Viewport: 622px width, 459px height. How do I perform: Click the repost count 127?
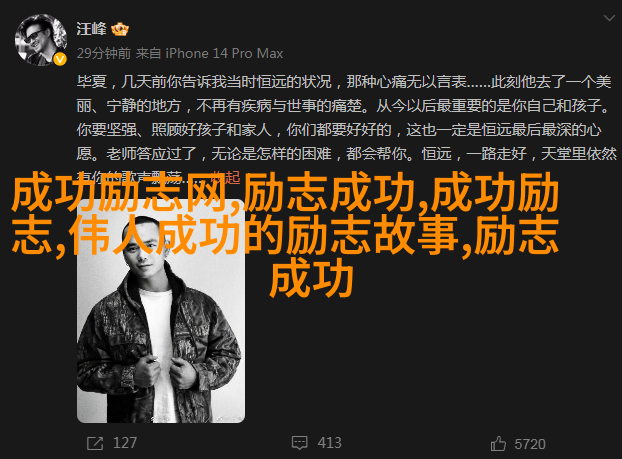point(125,443)
